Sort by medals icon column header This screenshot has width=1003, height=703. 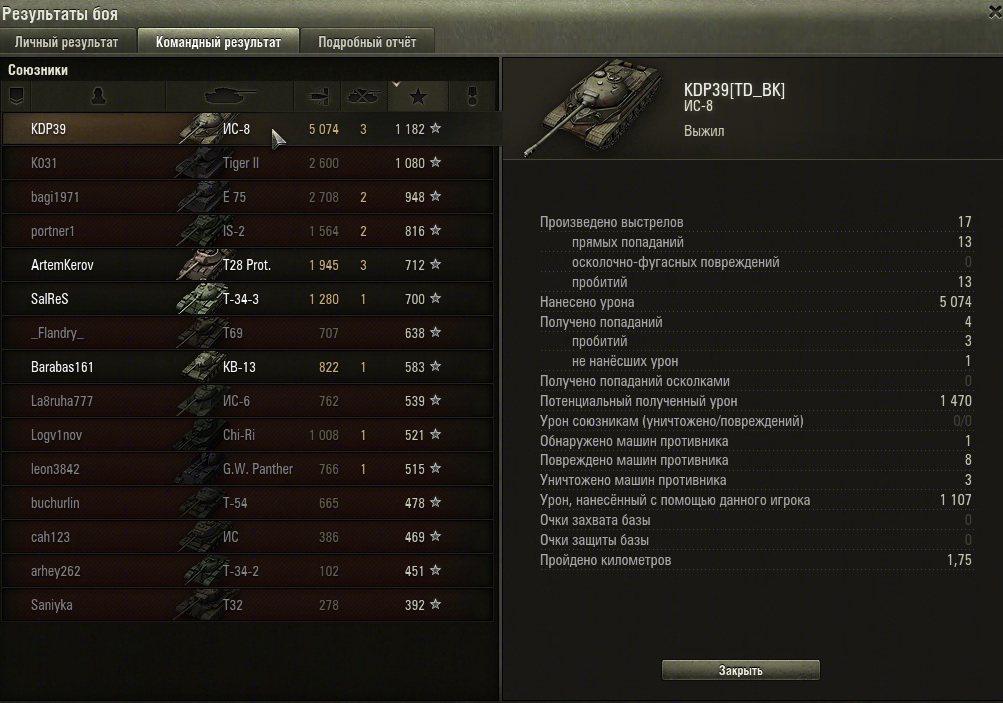click(x=472, y=97)
